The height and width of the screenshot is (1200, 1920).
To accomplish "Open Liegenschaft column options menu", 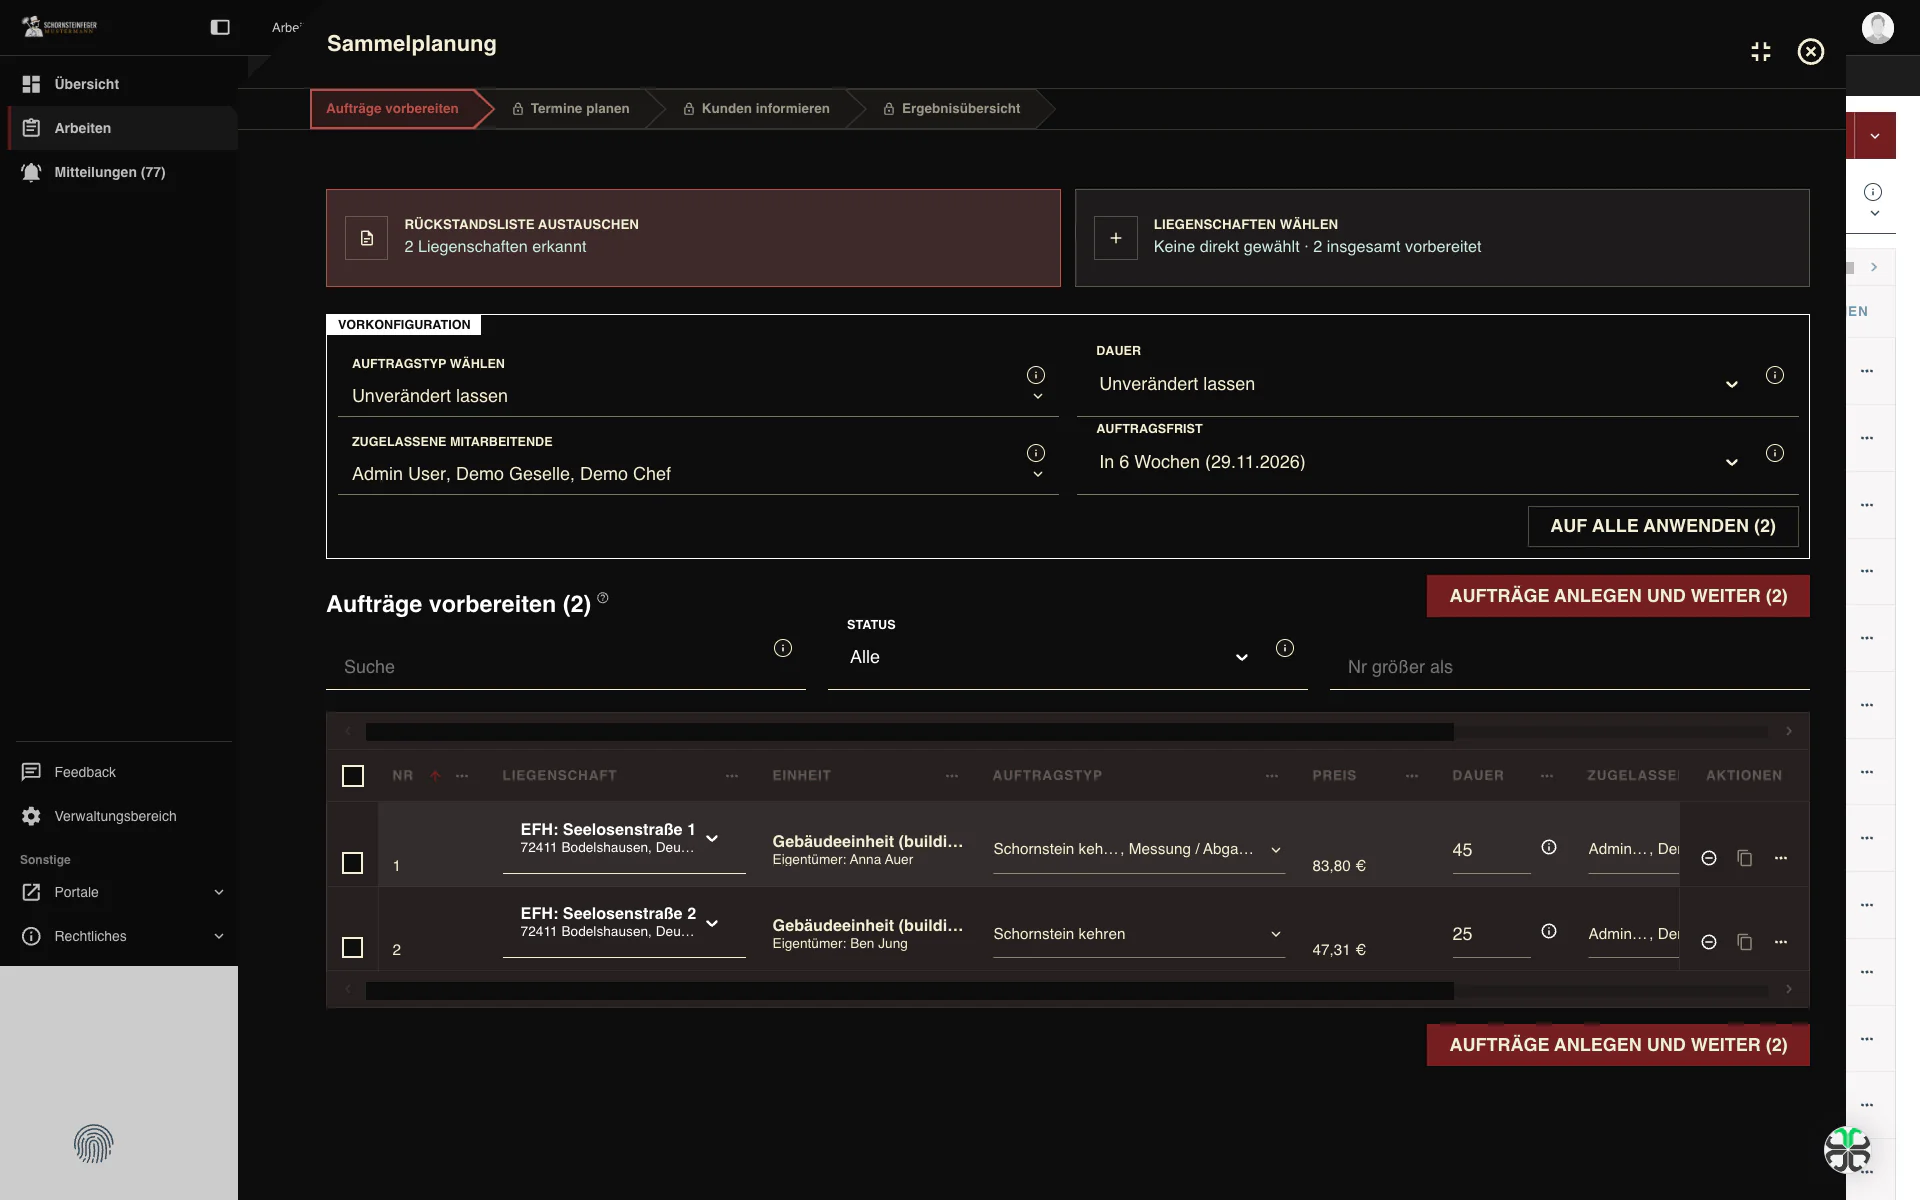I will click(732, 776).
